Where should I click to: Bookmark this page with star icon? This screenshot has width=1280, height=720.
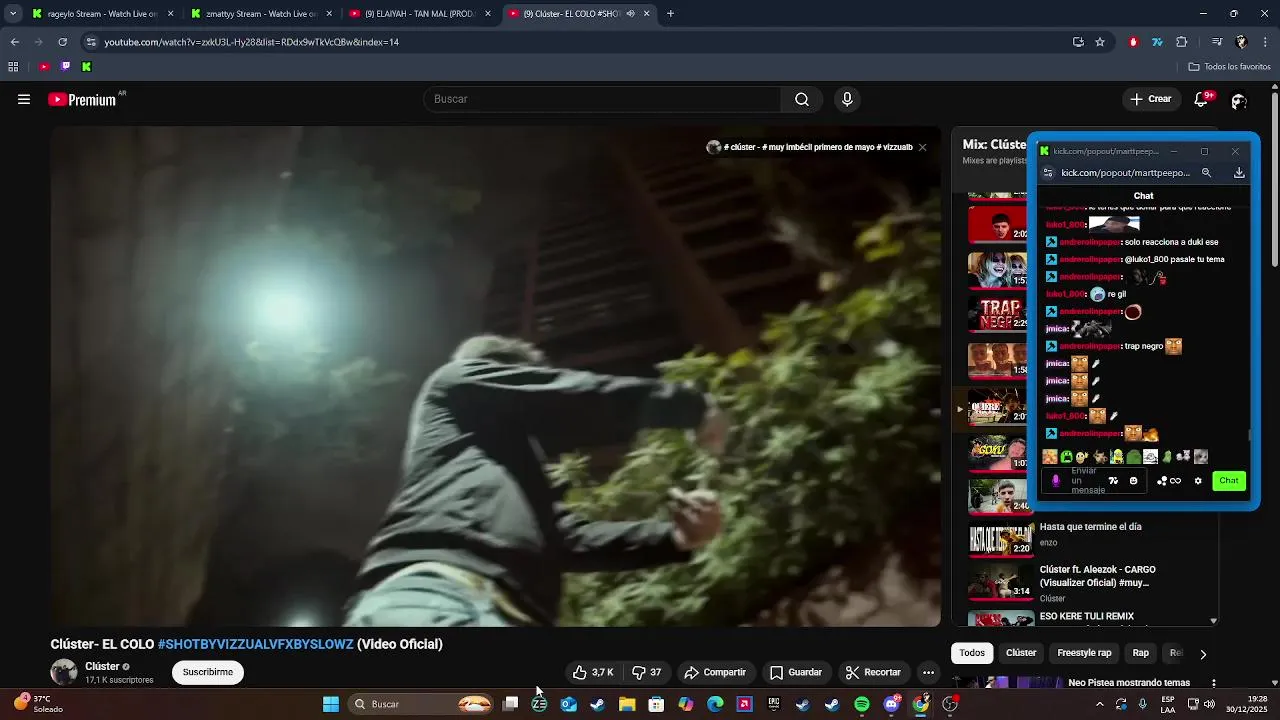coord(1100,42)
